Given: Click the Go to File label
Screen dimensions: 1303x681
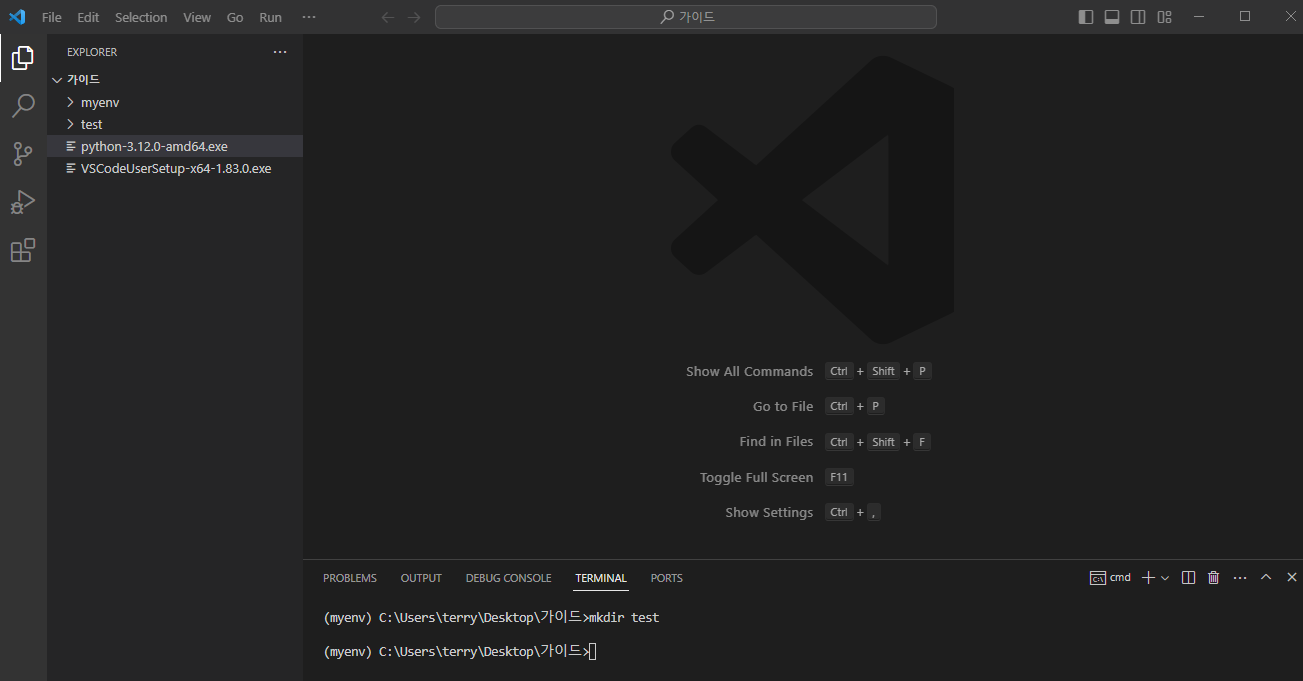Looking at the screenshot, I should [x=783, y=406].
